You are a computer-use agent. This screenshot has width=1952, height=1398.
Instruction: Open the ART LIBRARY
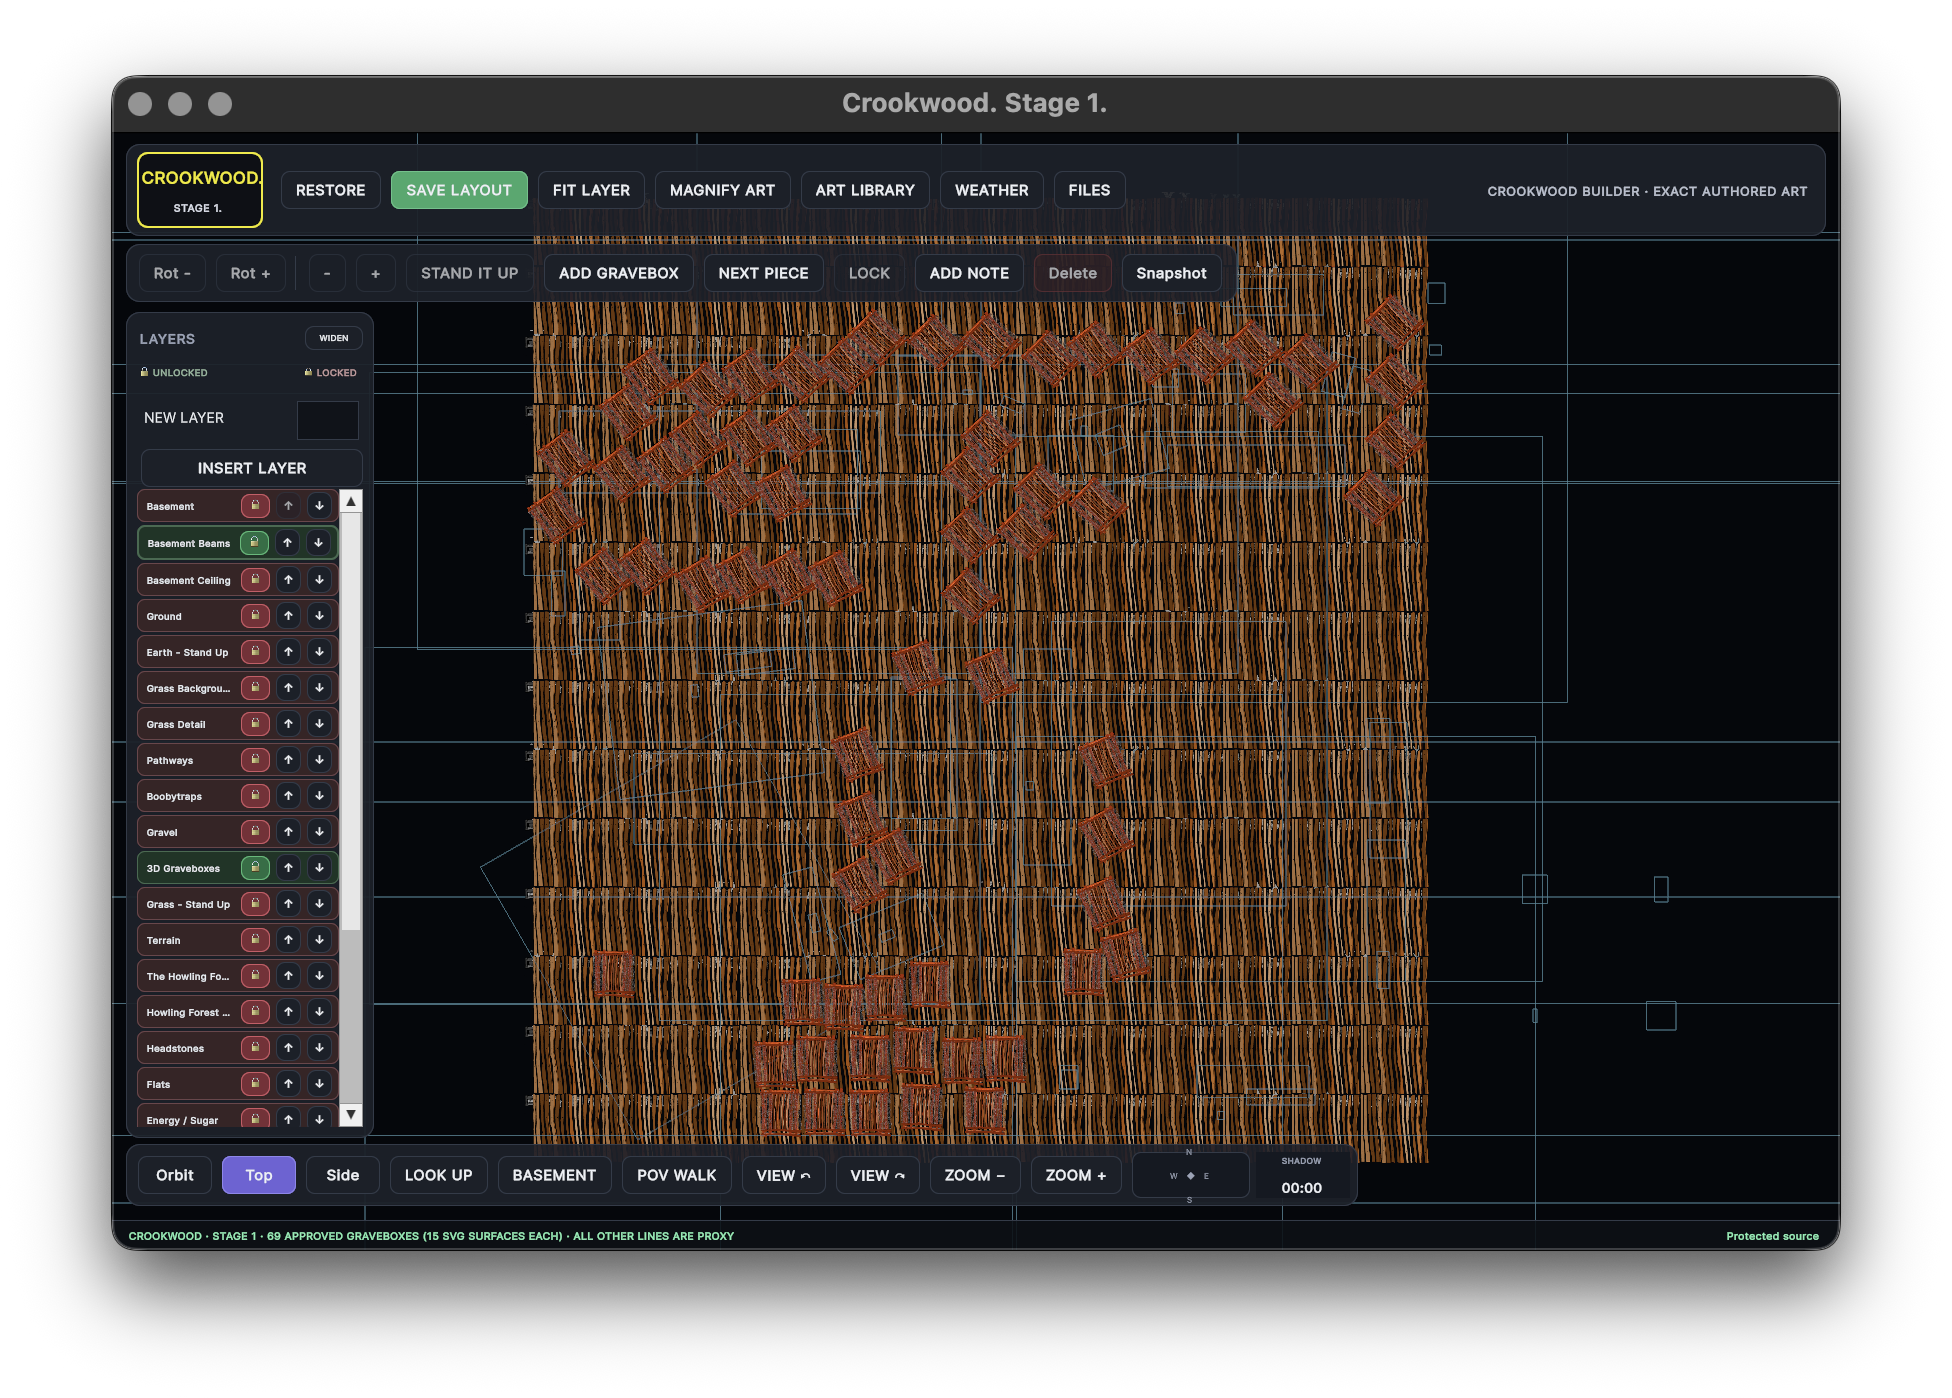865,190
